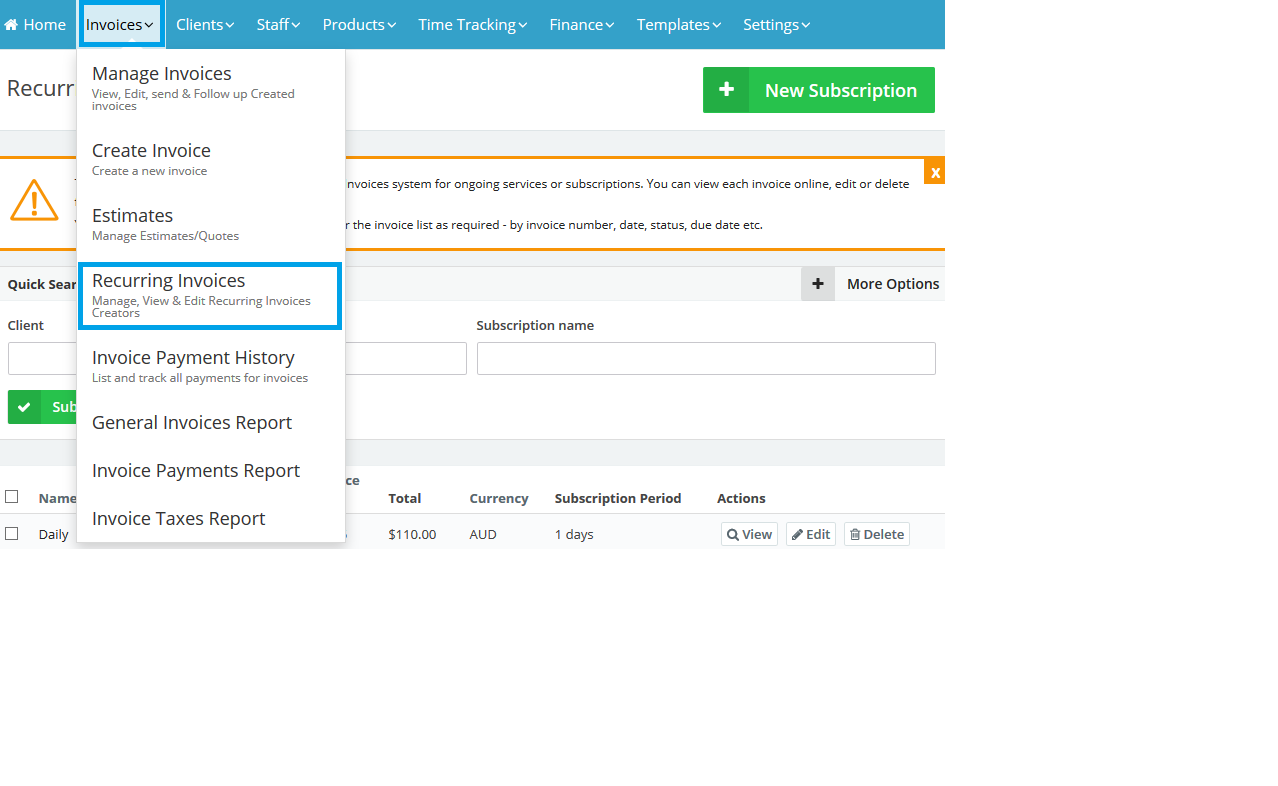Open the Time Tracking dropdown
Viewport: 1278px width, 786px height.
(x=474, y=25)
